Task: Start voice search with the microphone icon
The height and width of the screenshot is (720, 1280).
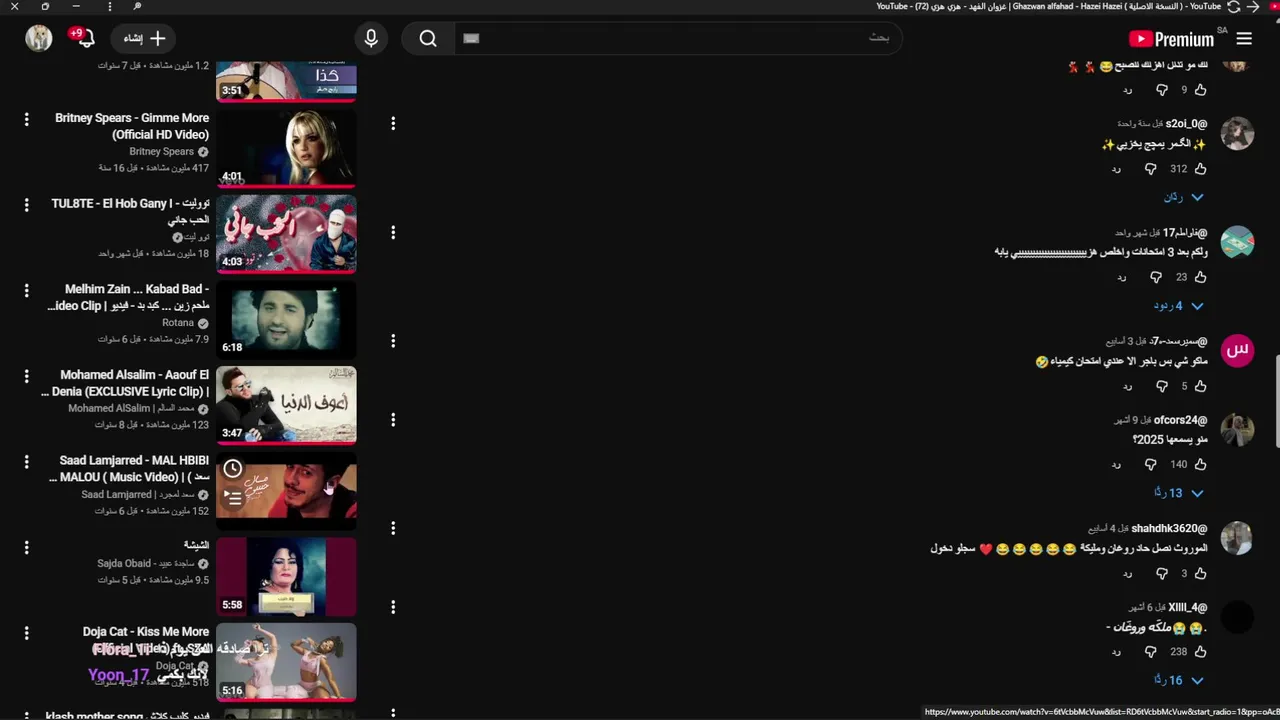Action: coord(371,39)
